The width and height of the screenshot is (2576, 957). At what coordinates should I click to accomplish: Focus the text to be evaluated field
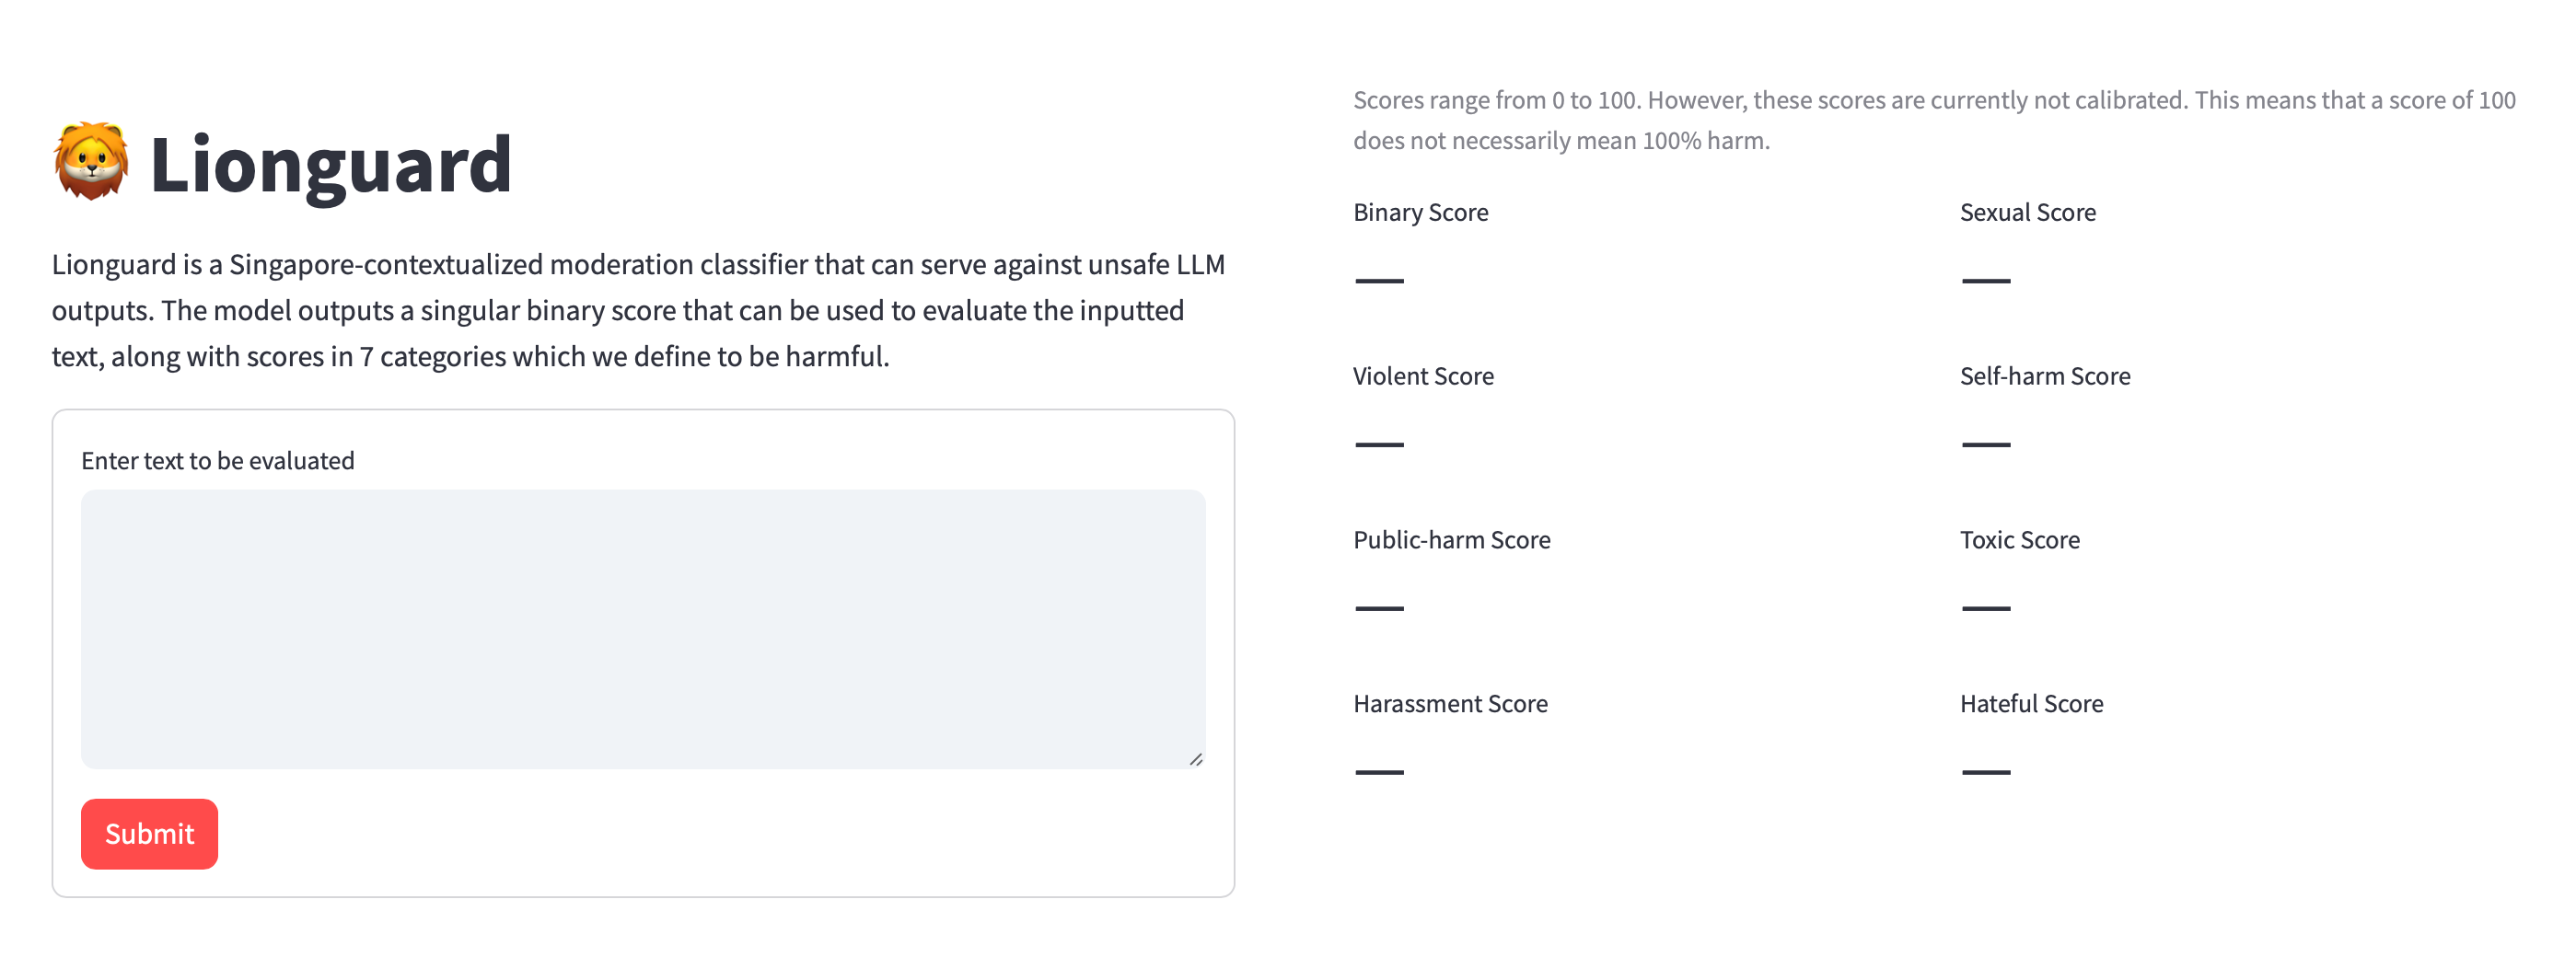tap(643, 628)
